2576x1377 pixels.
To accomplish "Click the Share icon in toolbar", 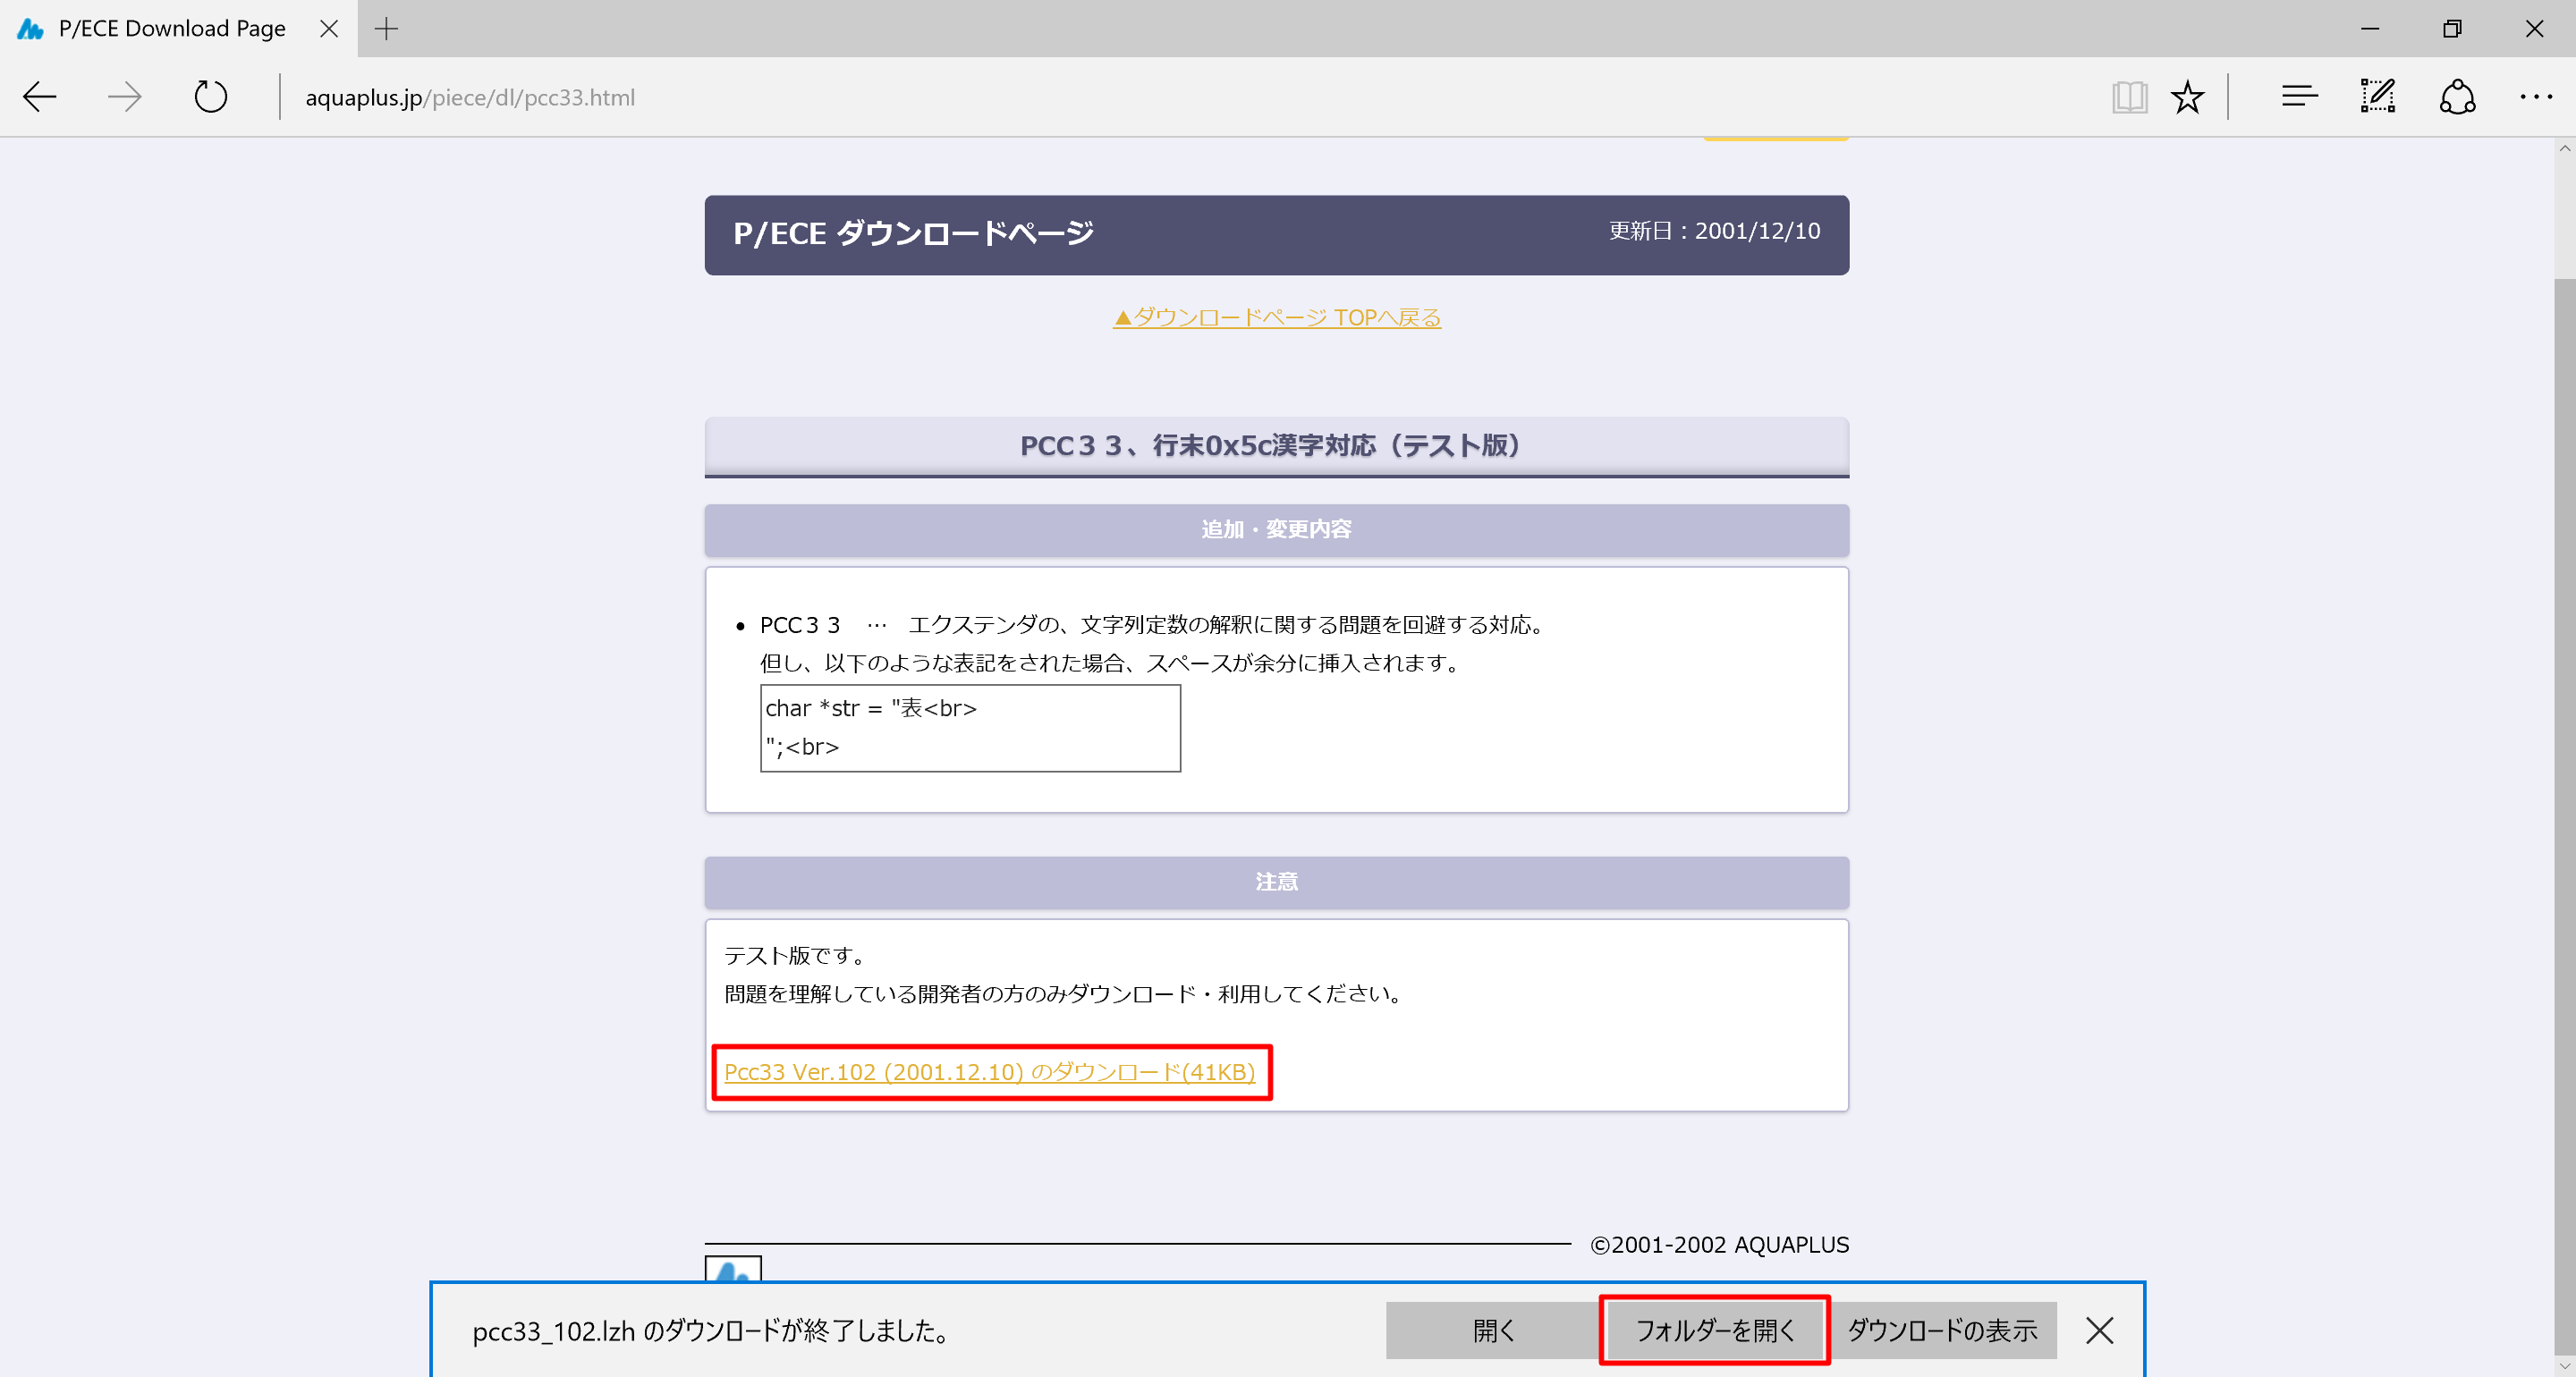I will (x=2457, y=97).
